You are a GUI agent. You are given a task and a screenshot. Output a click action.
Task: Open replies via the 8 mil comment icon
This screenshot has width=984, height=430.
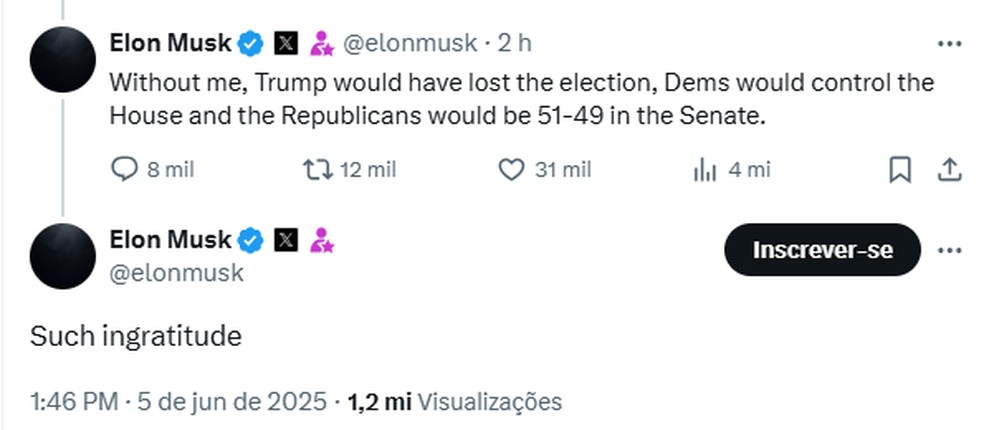(124, 169)
